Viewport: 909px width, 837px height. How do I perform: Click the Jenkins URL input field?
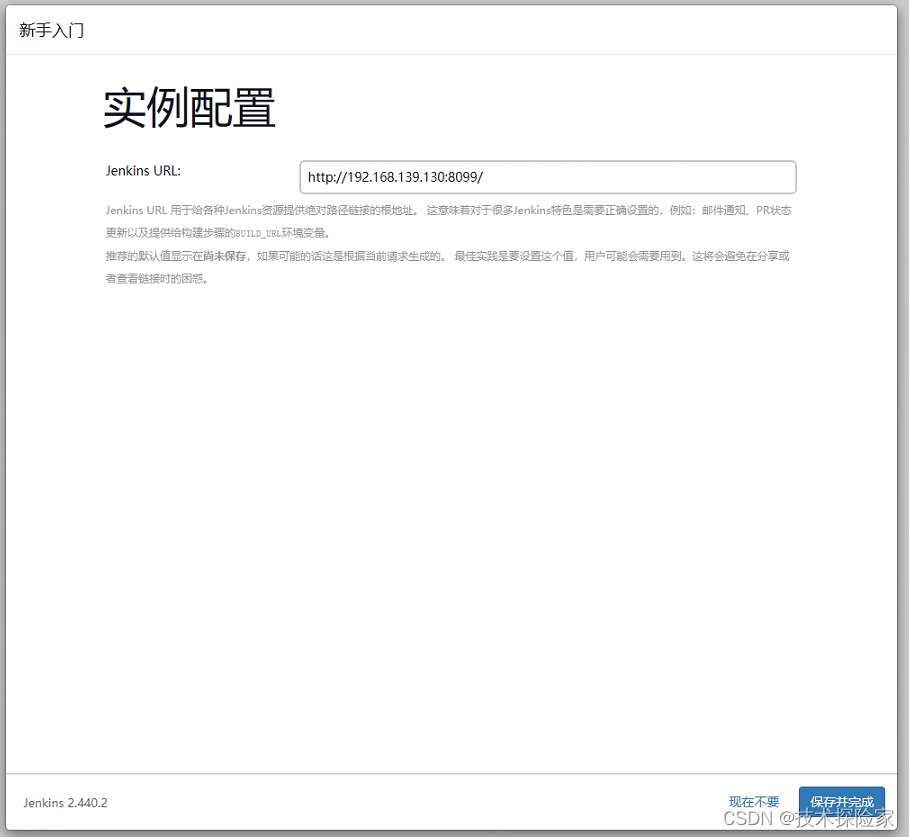[548, 177]
